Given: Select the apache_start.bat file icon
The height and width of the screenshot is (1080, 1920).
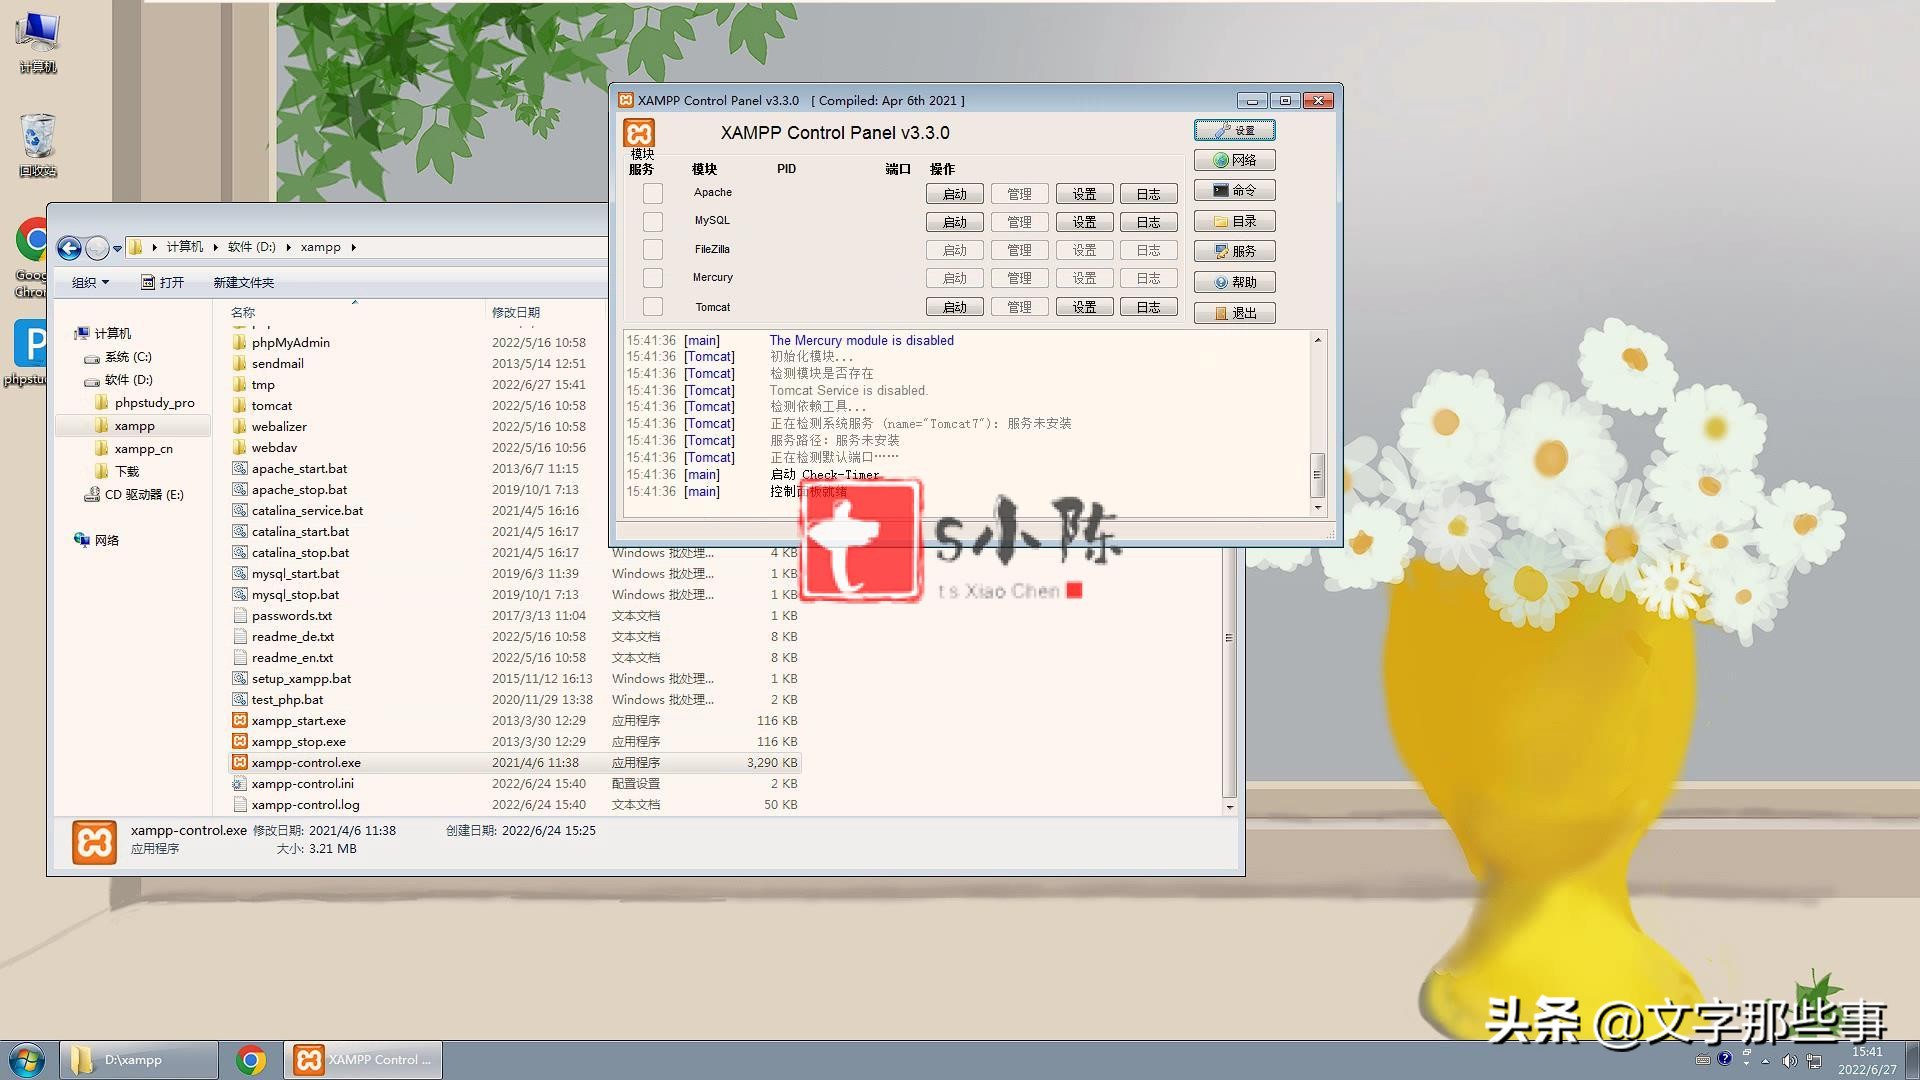Looking at the screenshot, I should (x=240, y=468).
